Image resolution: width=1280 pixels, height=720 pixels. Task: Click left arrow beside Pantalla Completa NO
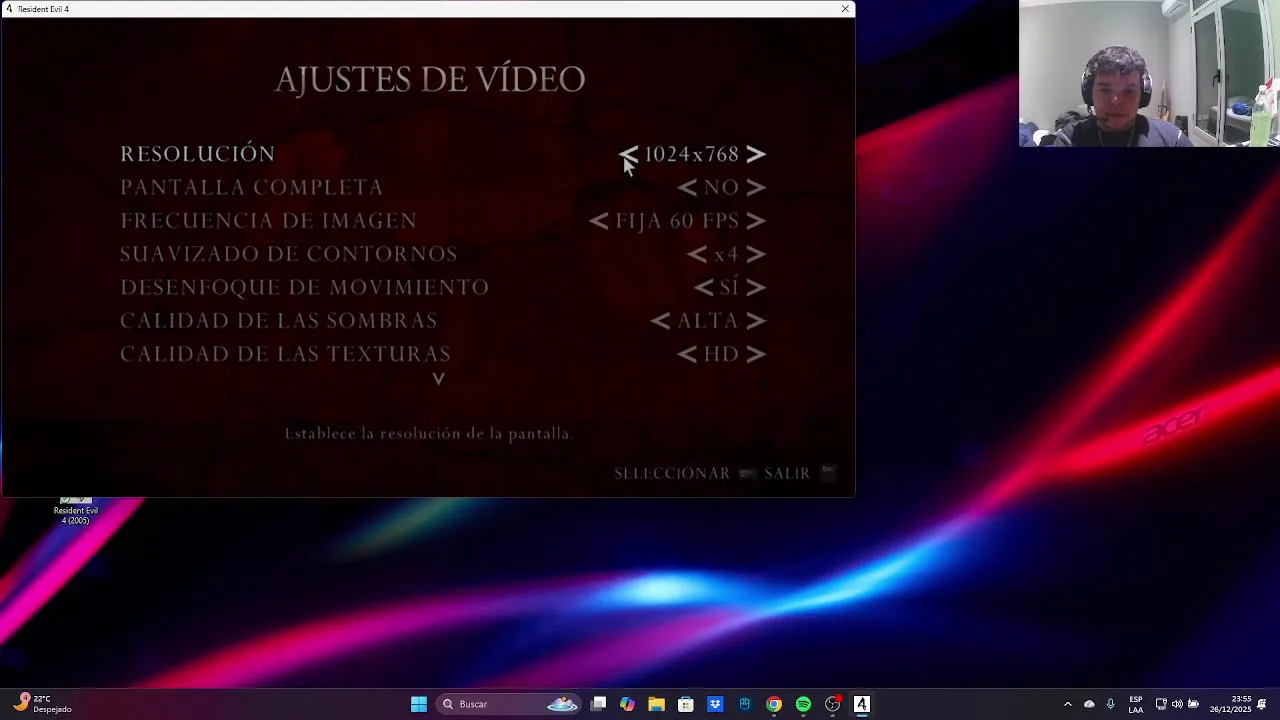[x=687, y=187]
